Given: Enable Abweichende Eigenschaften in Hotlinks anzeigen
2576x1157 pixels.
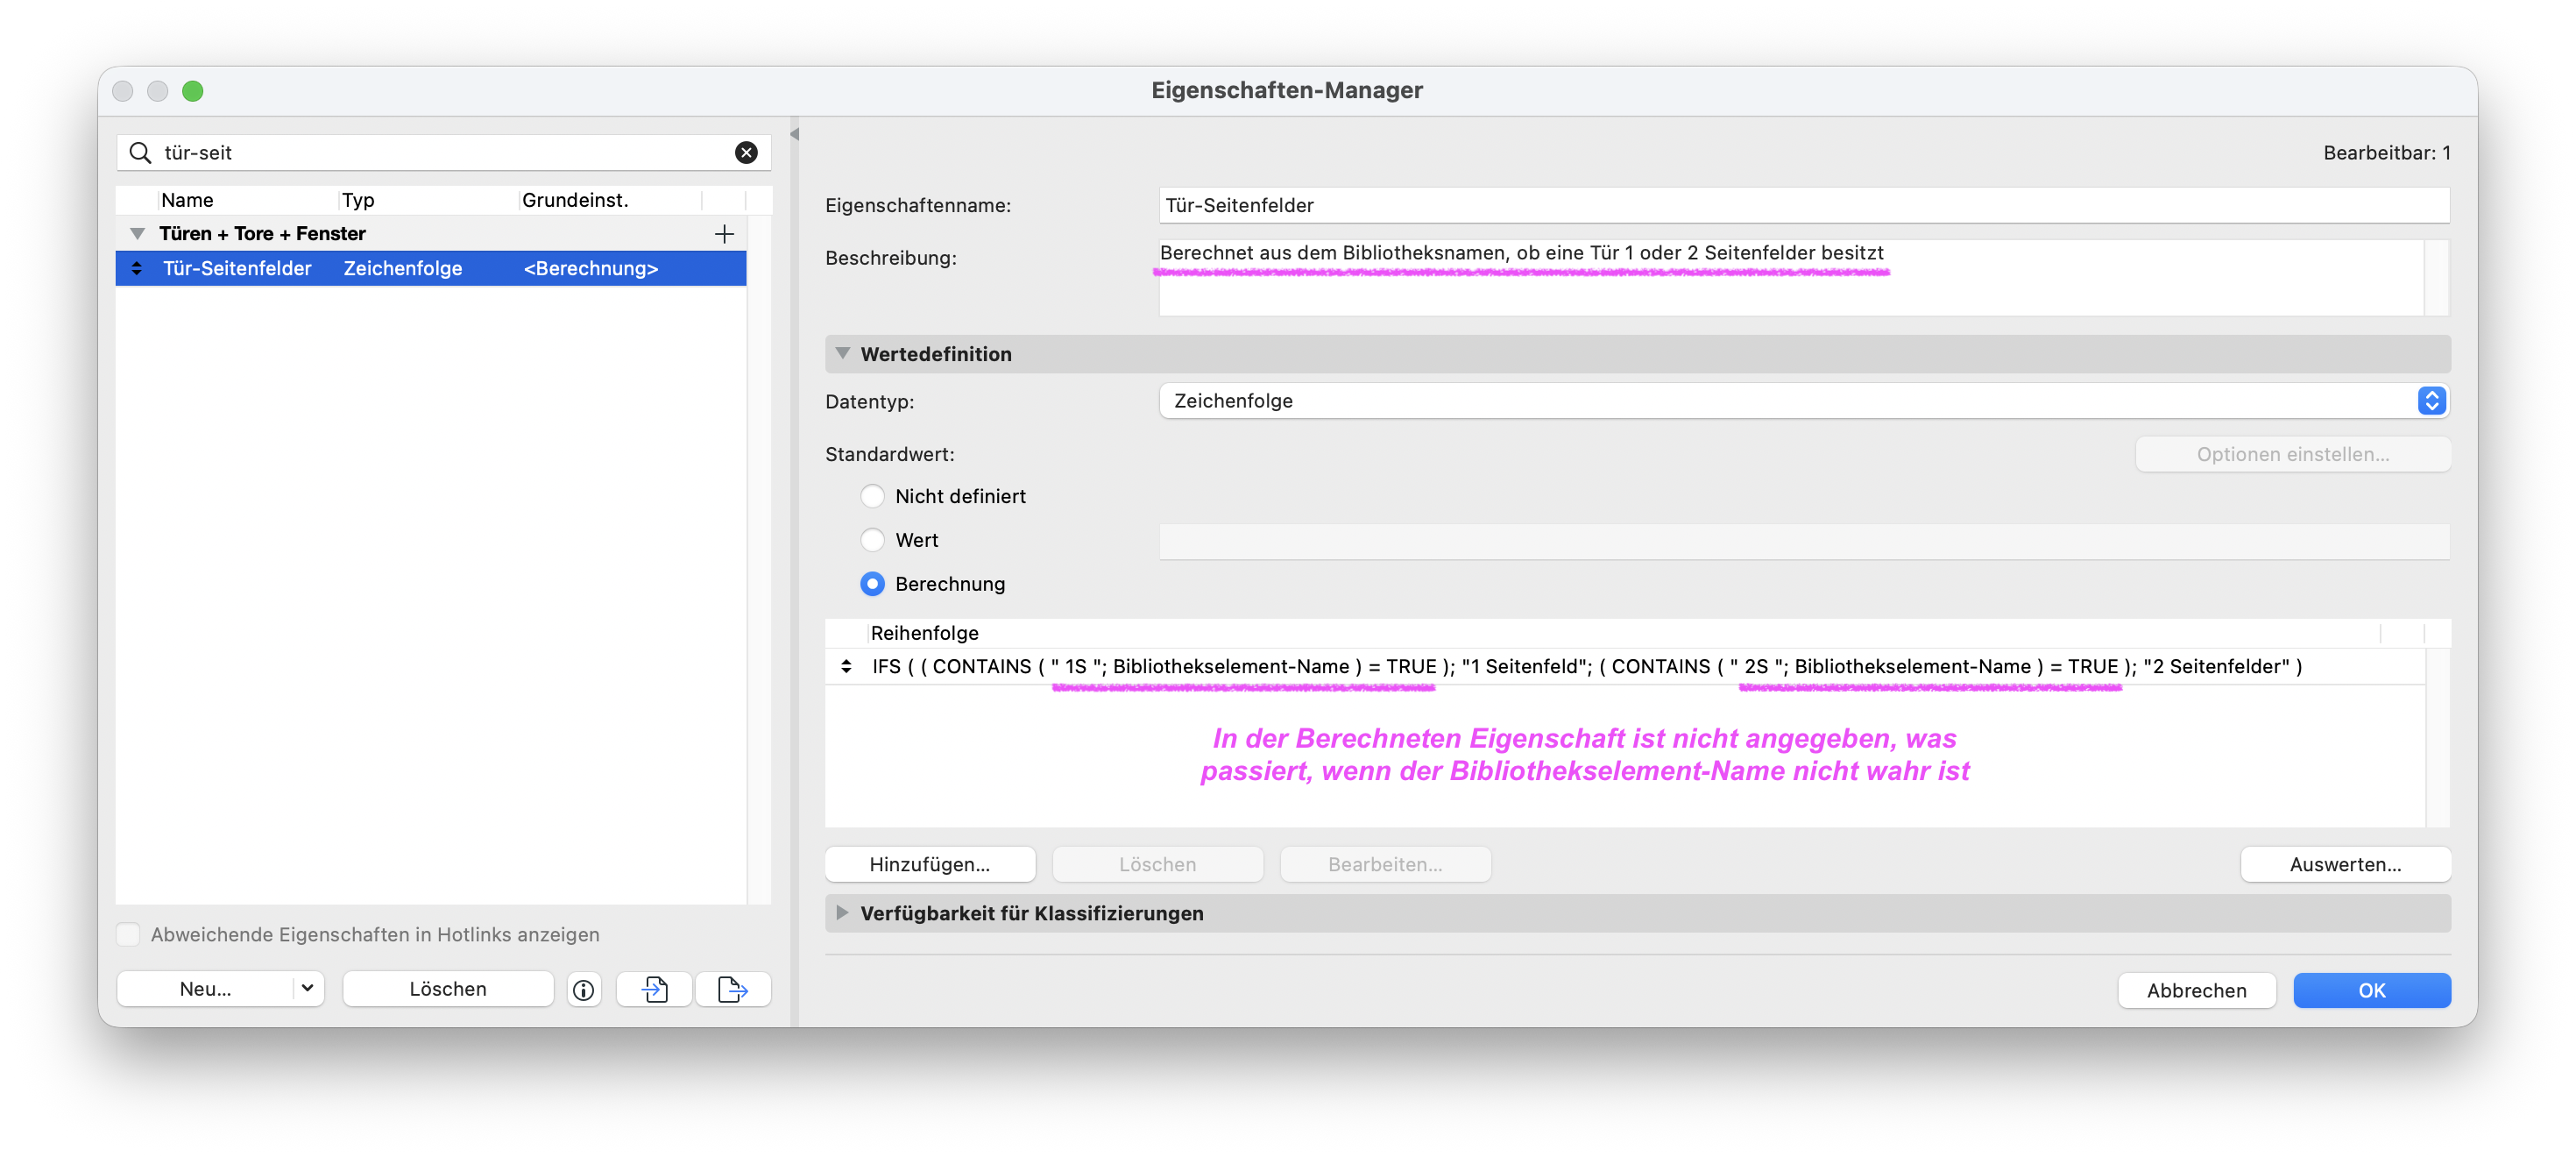Looking at the screenshot, I should pos(128,934).
